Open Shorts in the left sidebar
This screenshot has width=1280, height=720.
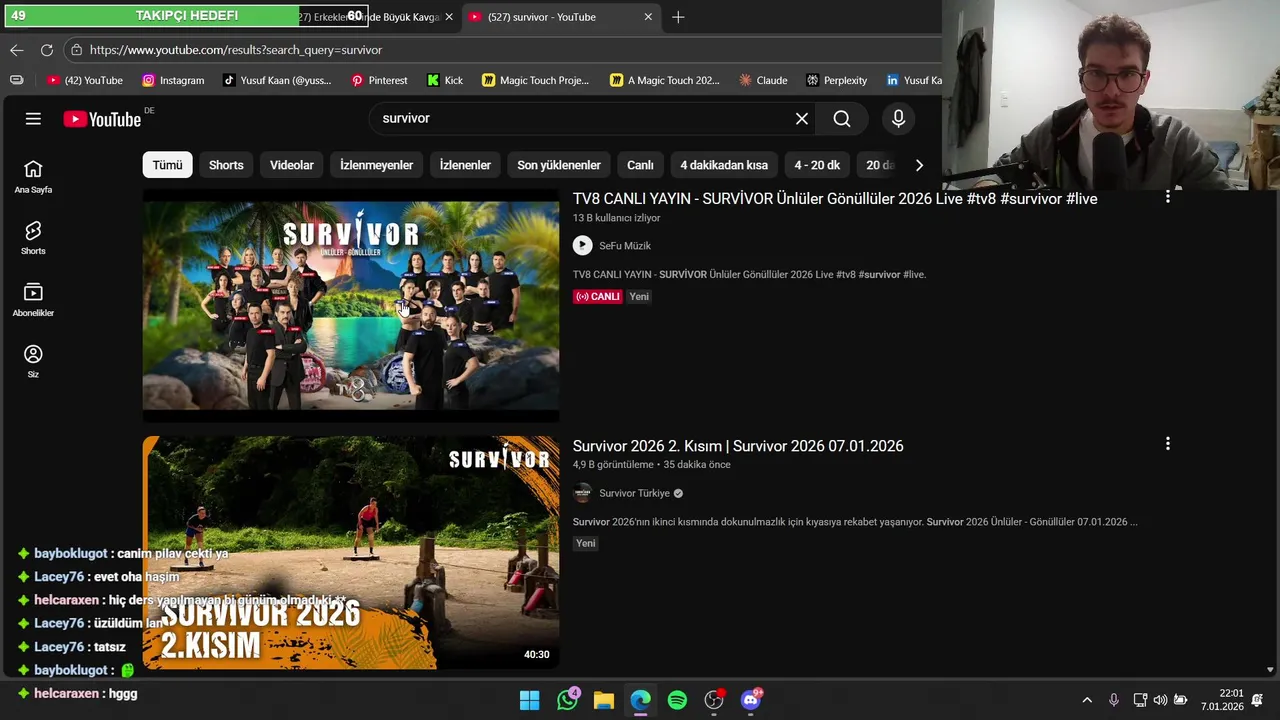(33, 238)
